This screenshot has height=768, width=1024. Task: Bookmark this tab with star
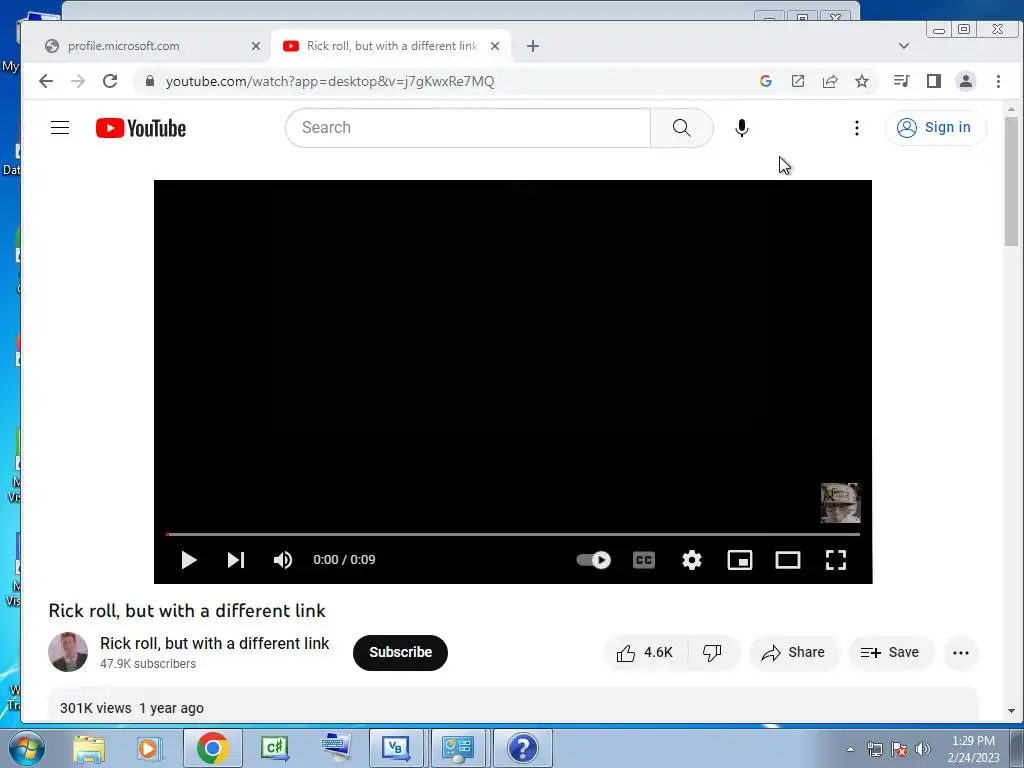(862, 81)
